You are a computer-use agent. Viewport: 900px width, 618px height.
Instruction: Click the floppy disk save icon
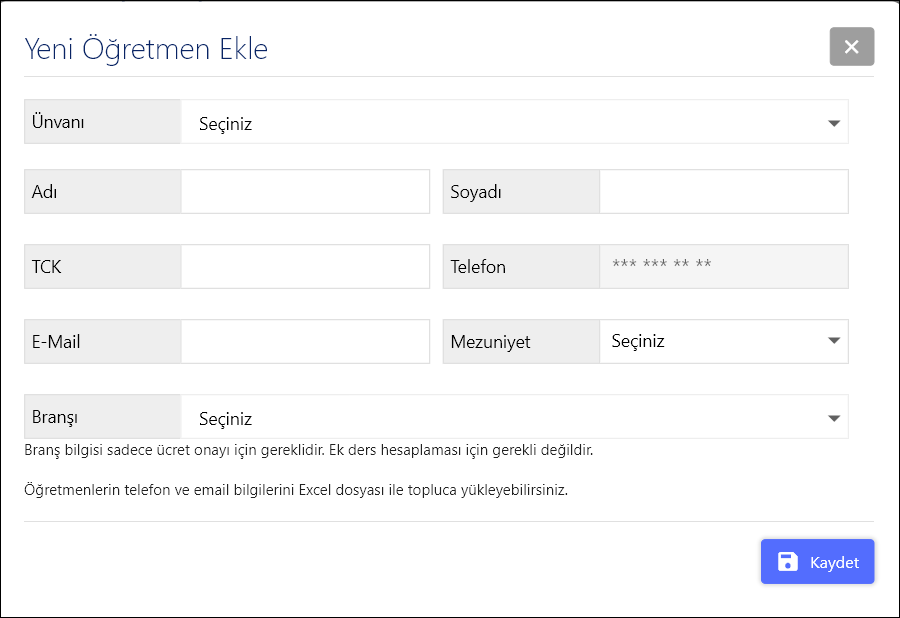[x=788, y=562]
